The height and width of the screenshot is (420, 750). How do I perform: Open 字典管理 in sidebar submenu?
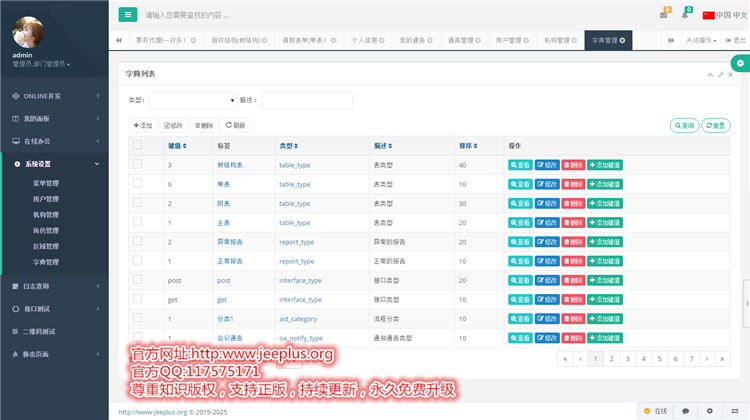[46, 262]
